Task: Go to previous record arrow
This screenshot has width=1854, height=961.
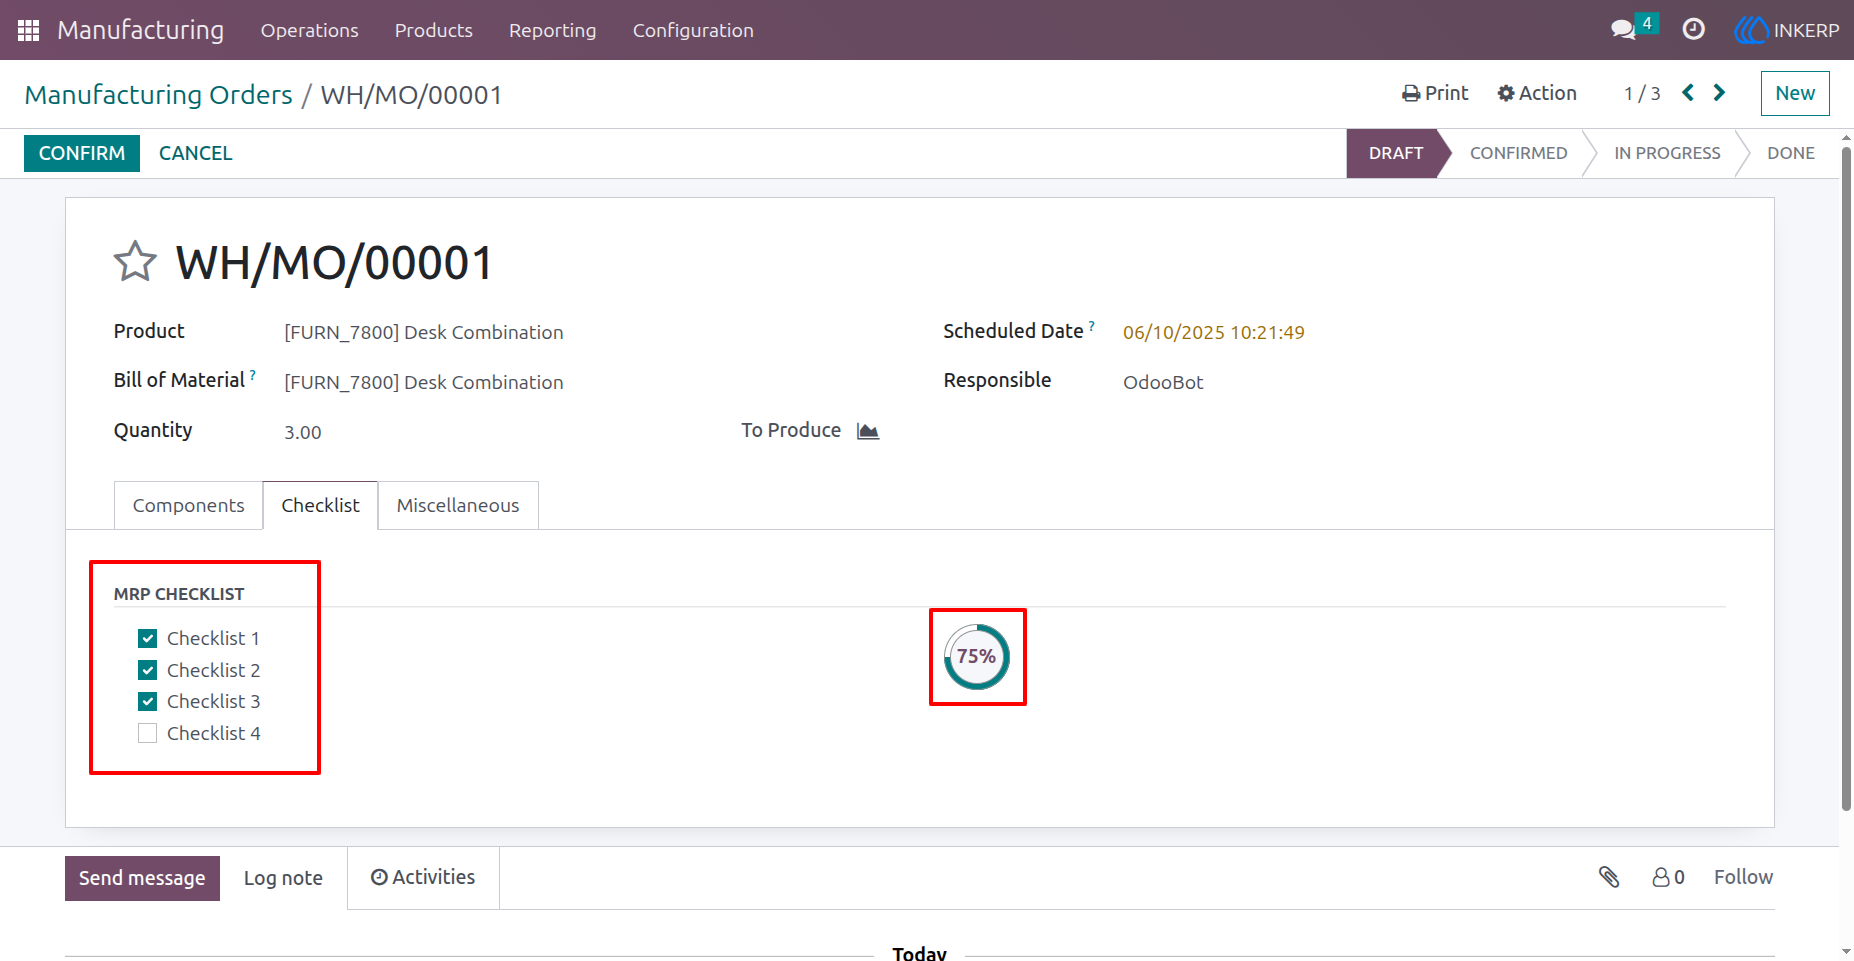Action: (1688, 93)
